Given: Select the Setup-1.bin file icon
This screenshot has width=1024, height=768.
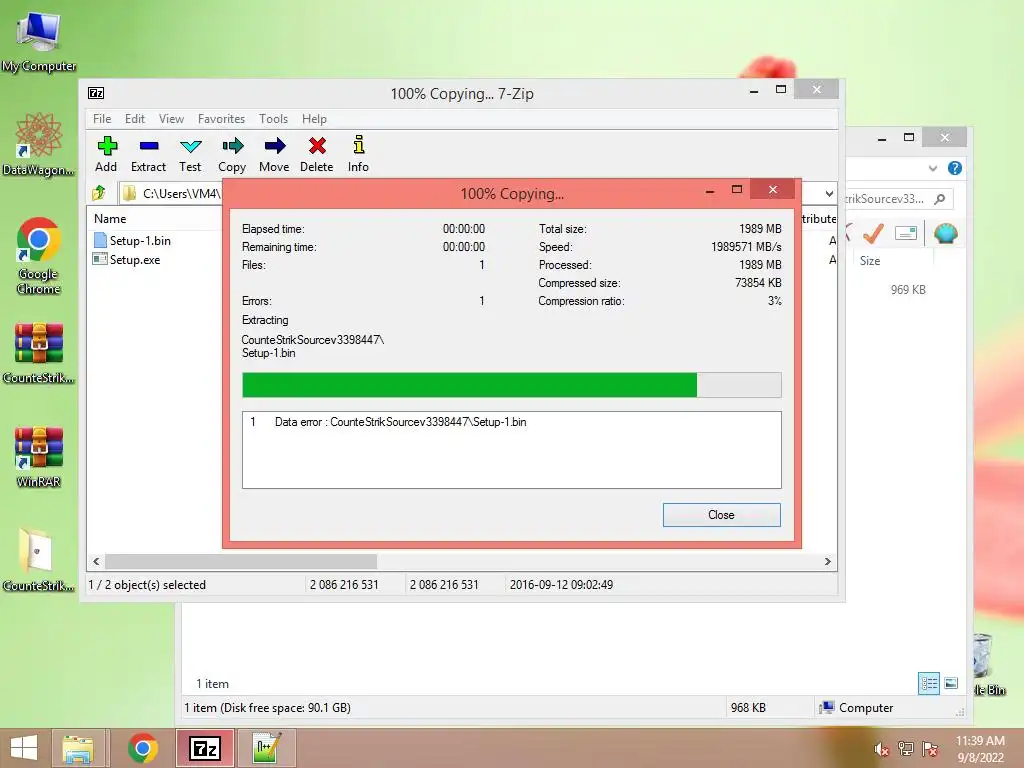Looking at the screenshot, I should point(100,240).
